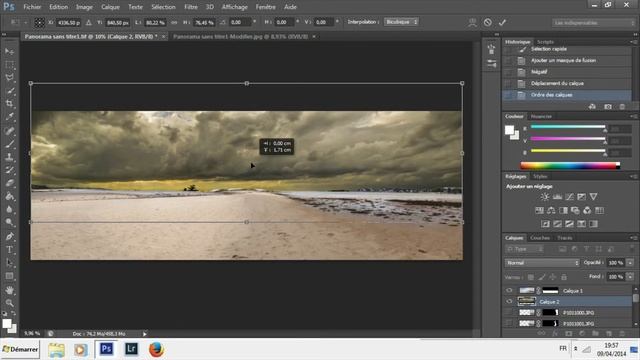
Task: Select the Déplacement du calque history state
Action: [x=567, y=83]
